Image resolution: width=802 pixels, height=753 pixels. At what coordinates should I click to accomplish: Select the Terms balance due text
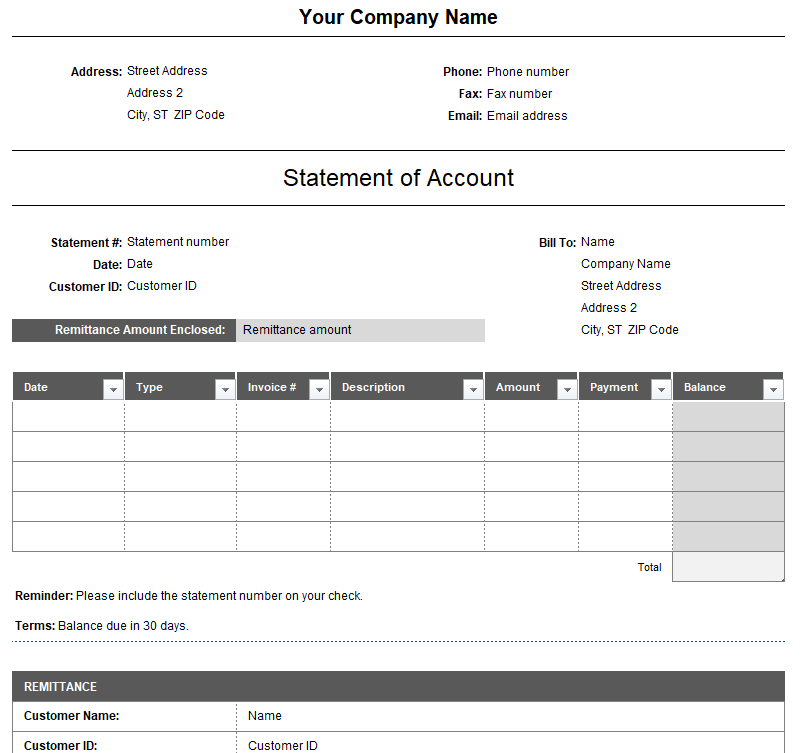(x=123, y=626)
